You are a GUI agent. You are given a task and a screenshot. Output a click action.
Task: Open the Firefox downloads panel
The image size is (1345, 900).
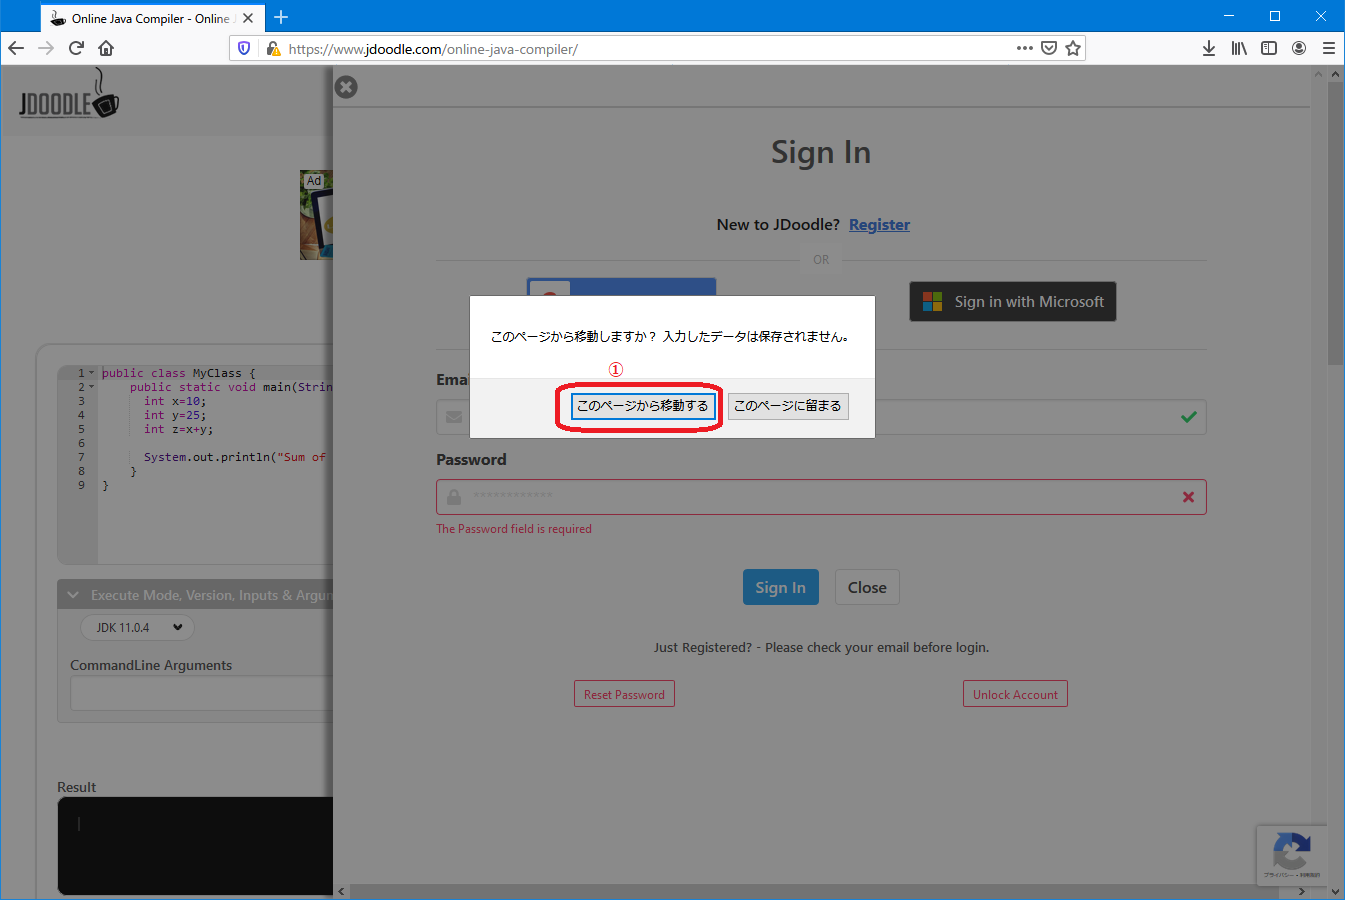(x=1209, y=48)
